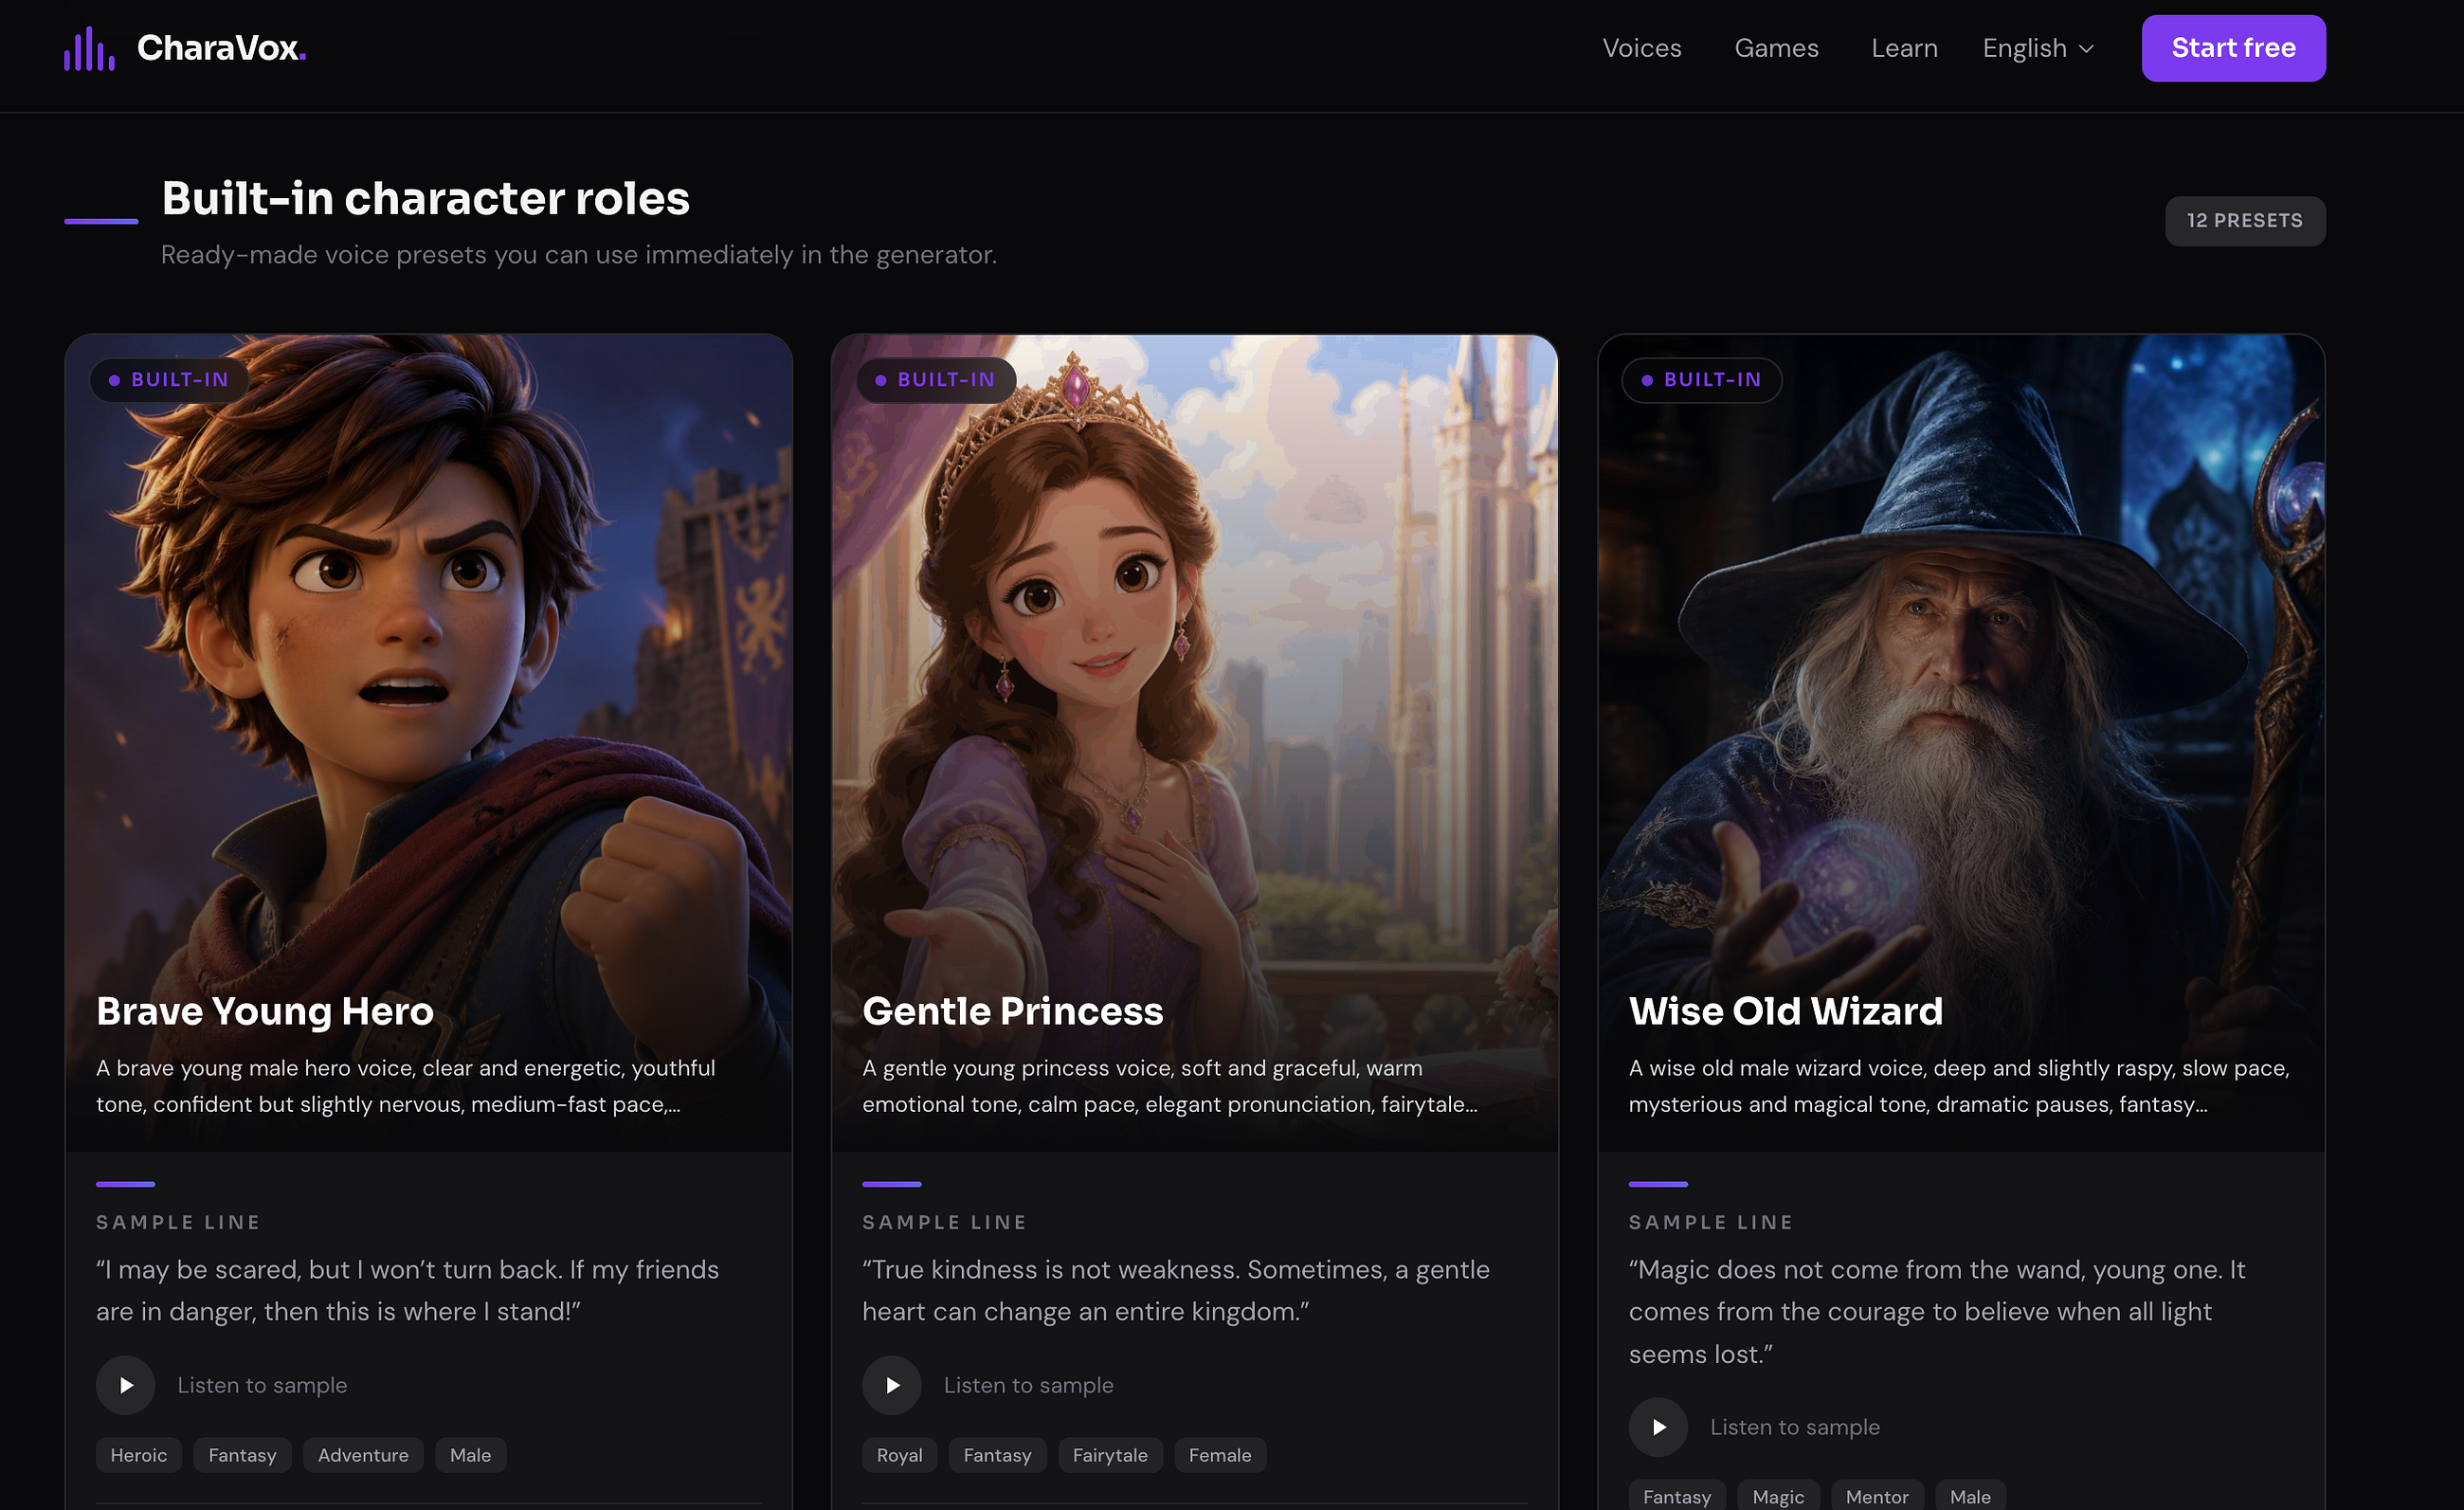Screen dimensions: 2464x1510
Task: Click Listen to sample under Brave Young Hero
Action: [x=262, y=1385]
